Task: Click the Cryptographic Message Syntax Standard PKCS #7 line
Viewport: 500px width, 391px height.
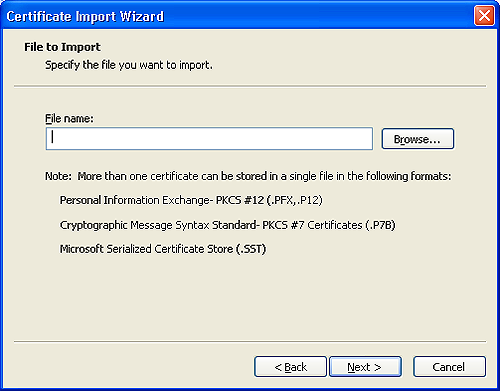Action: (x=228, y=225)
